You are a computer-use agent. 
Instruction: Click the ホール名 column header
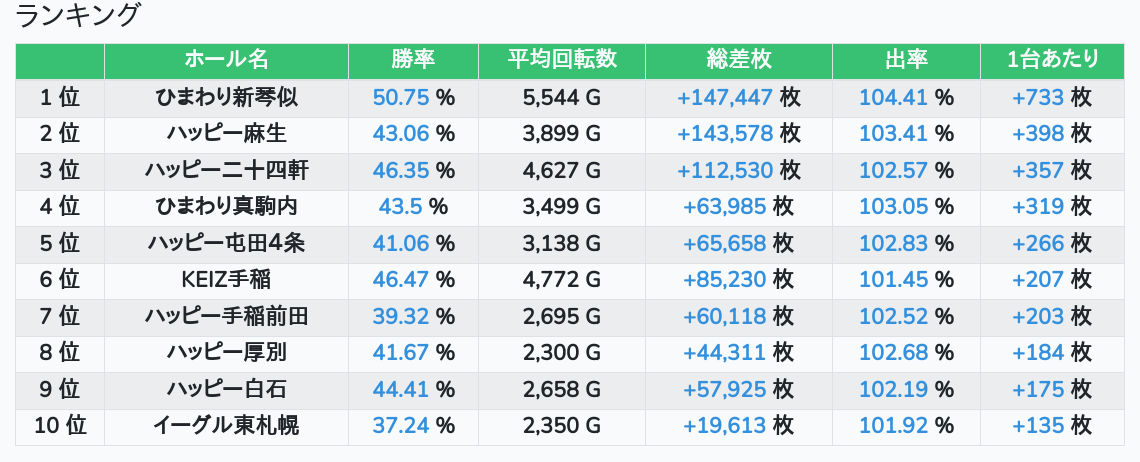click(x=226, y=60)
